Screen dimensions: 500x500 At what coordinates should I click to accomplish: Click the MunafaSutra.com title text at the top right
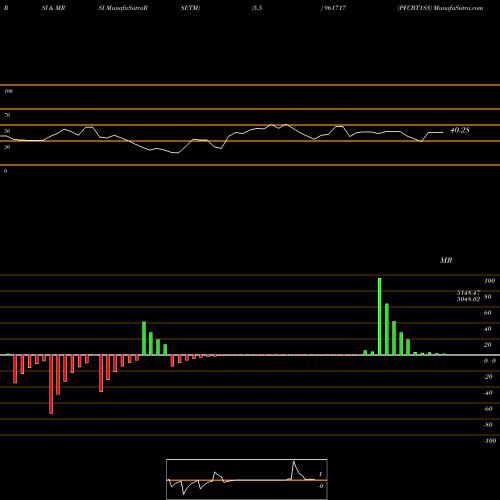click(459, 8)
